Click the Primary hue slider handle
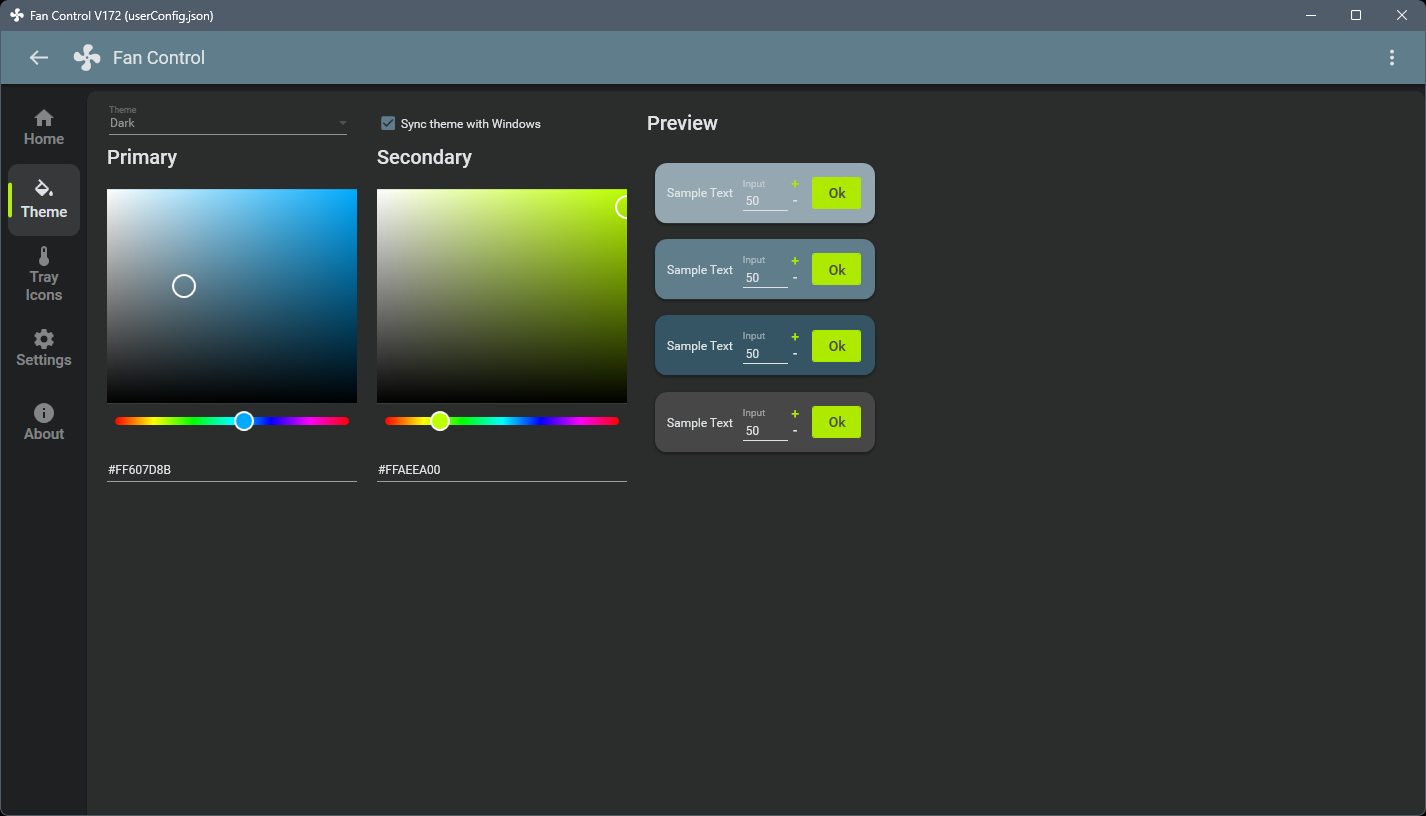The height and width of the screenshot is (816, 1426). (x=244, y=421)
